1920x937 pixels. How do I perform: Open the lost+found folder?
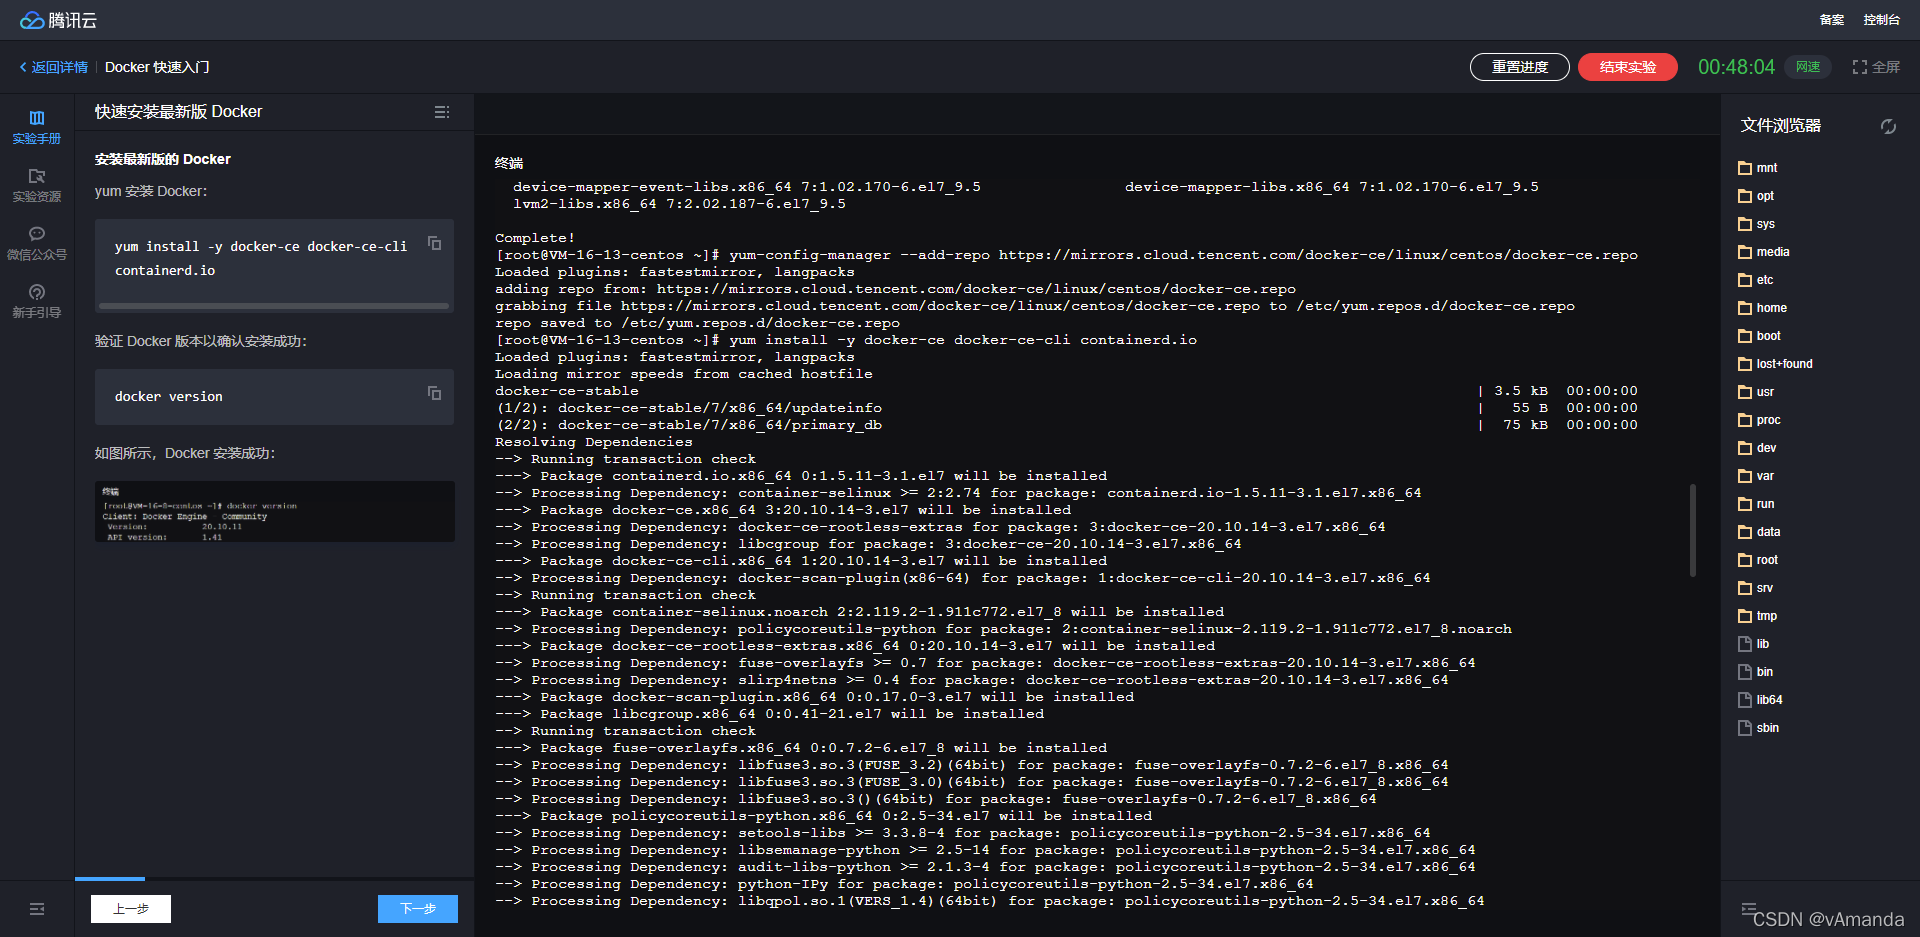pyautogui.click(x=1775, y=364)
